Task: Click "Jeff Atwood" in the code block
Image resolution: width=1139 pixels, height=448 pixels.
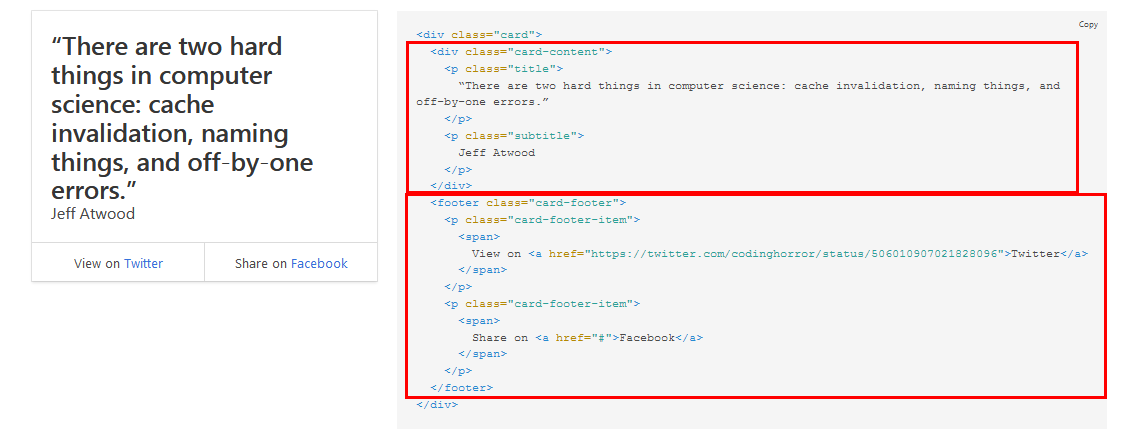Action: [x=496, y=152]
